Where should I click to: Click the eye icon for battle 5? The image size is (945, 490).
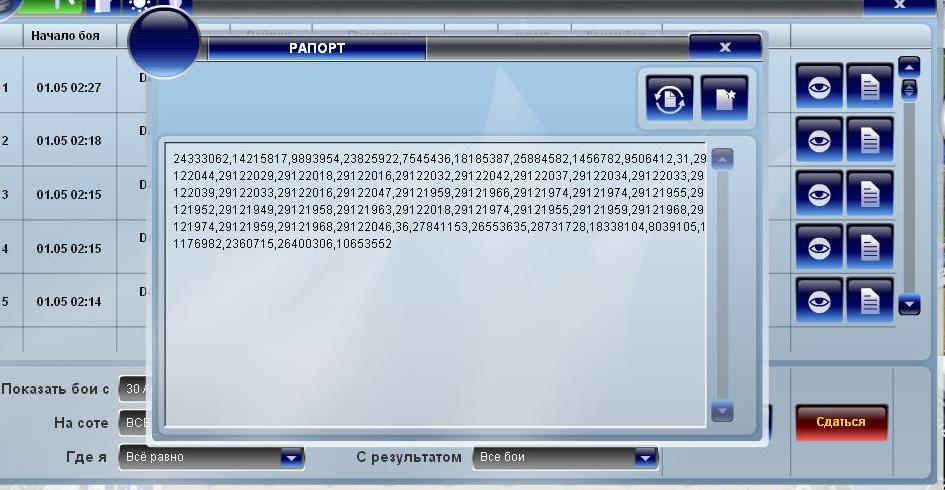tap(819, 300)
